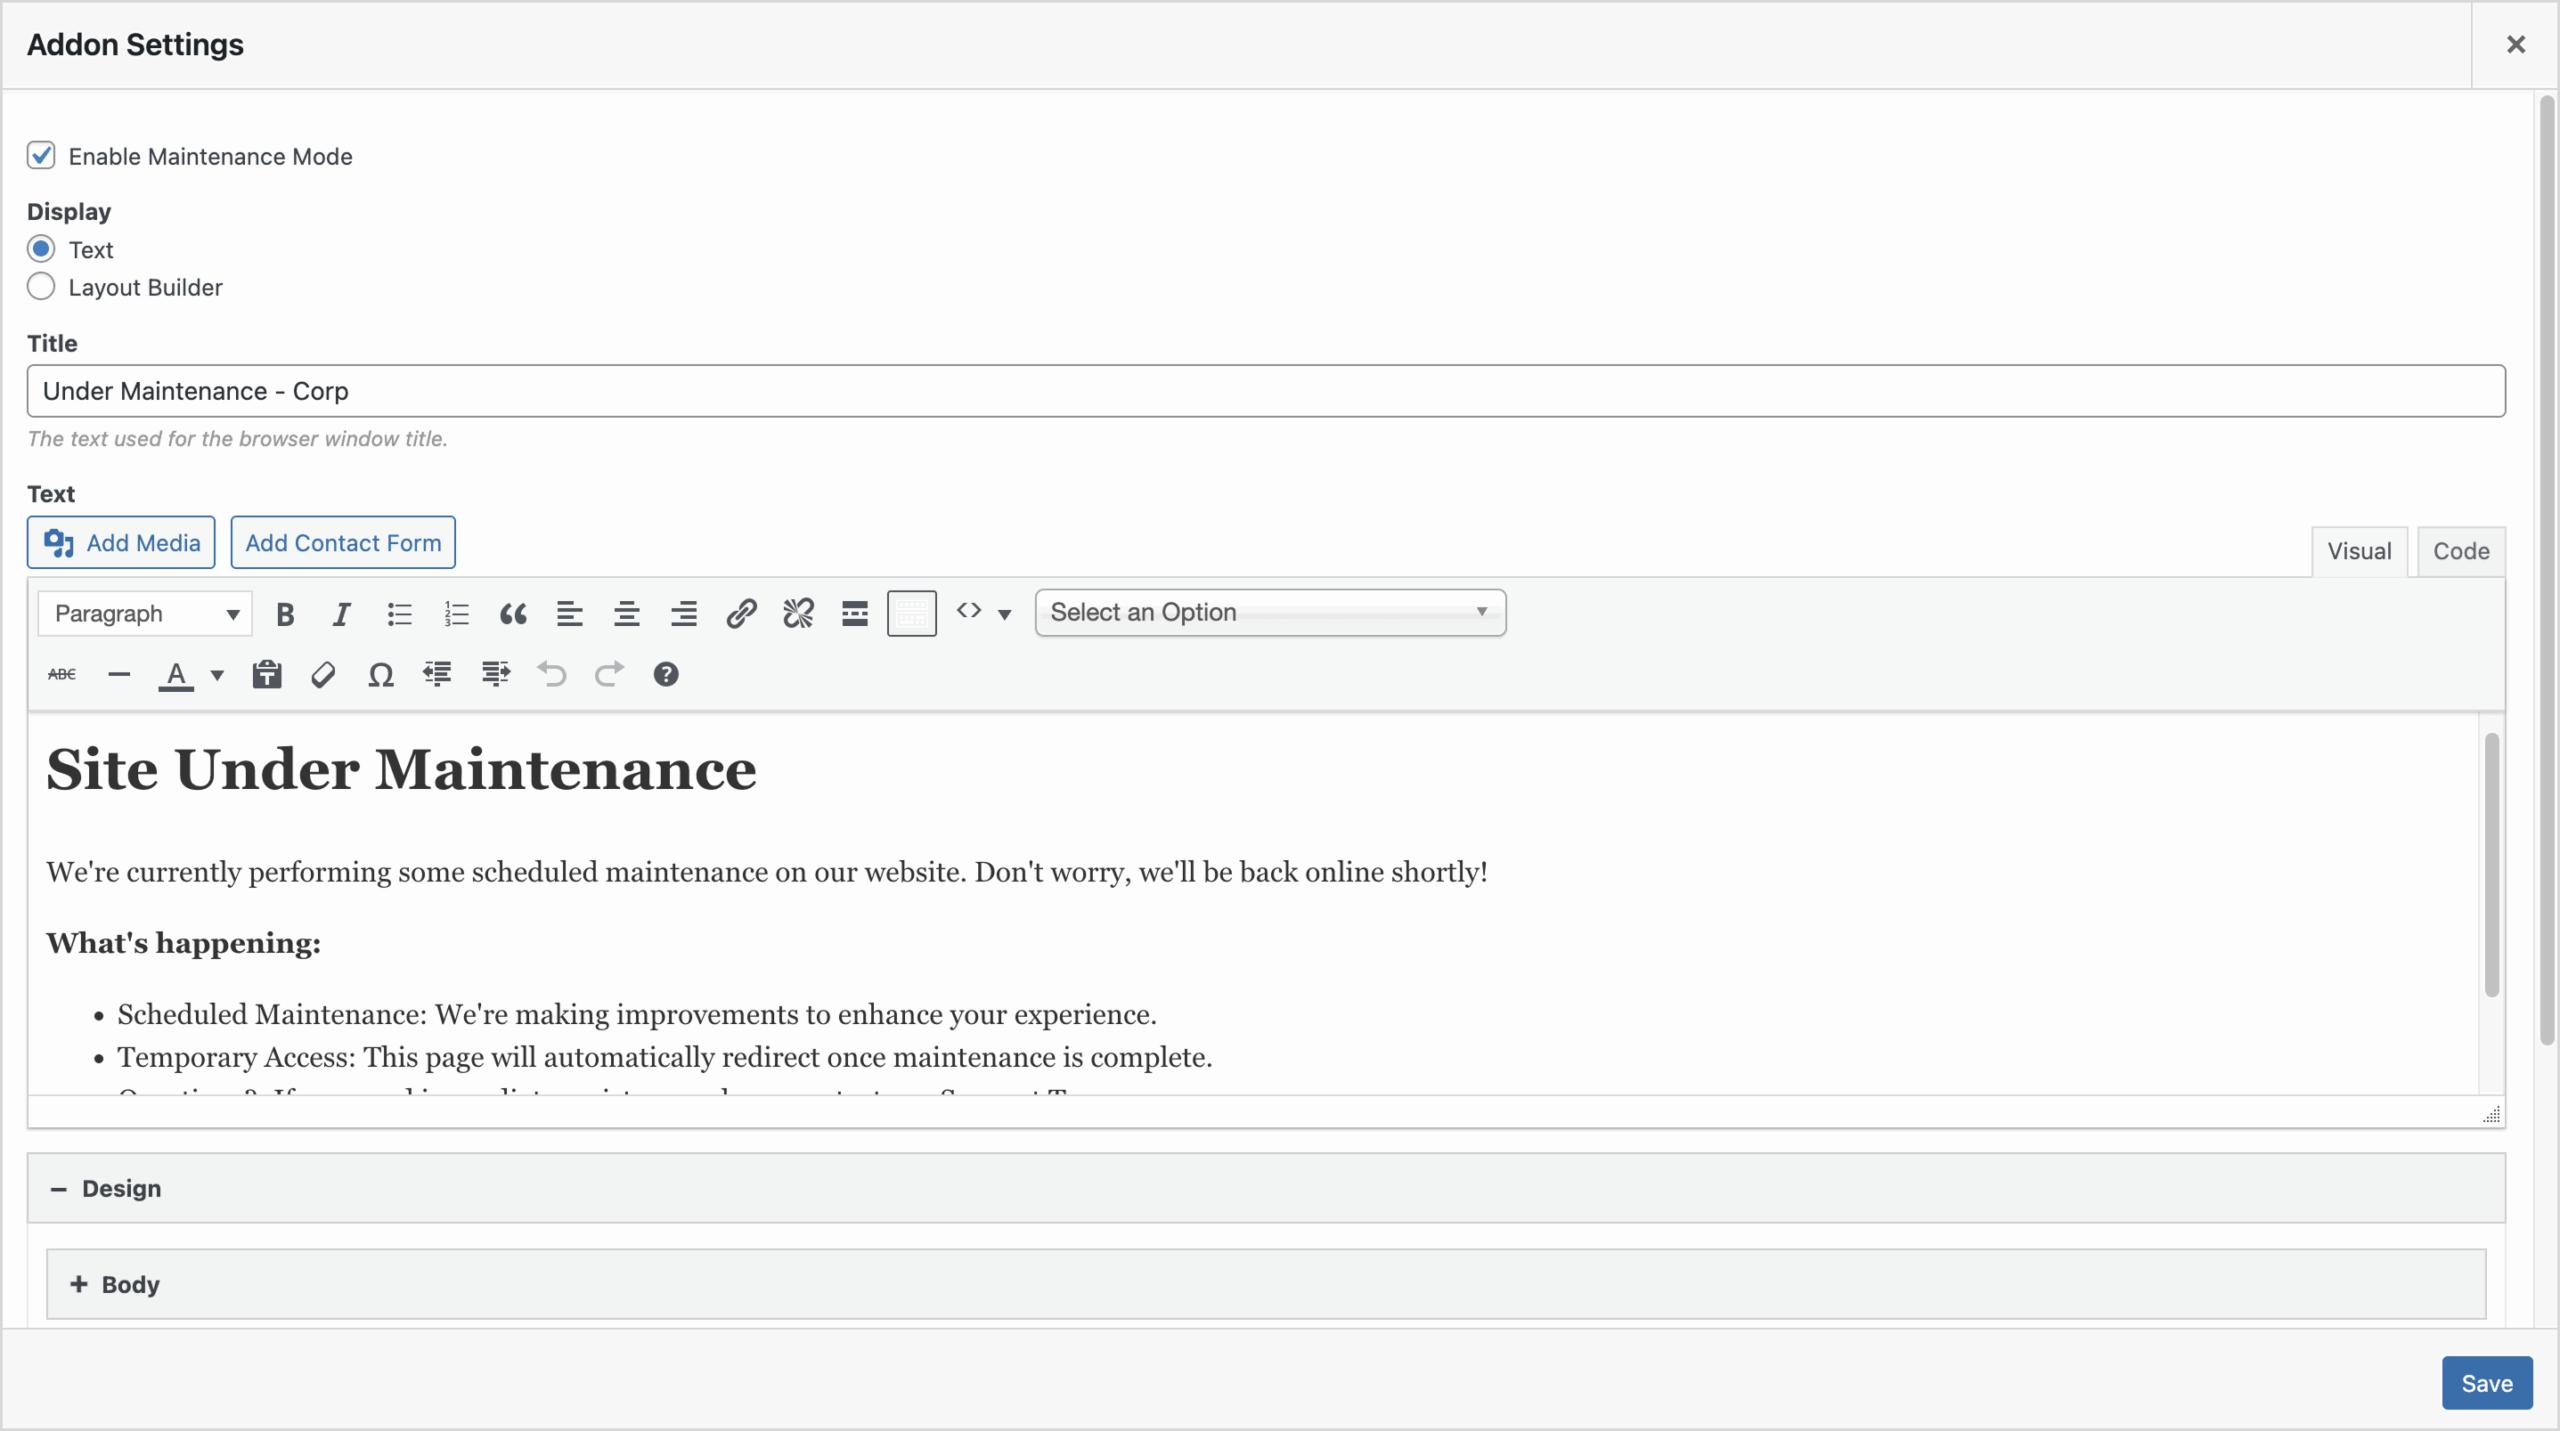Close the Addon Settings dialog
Viewport: 2560px width, 1431px height.
[x=2516, y=45]
